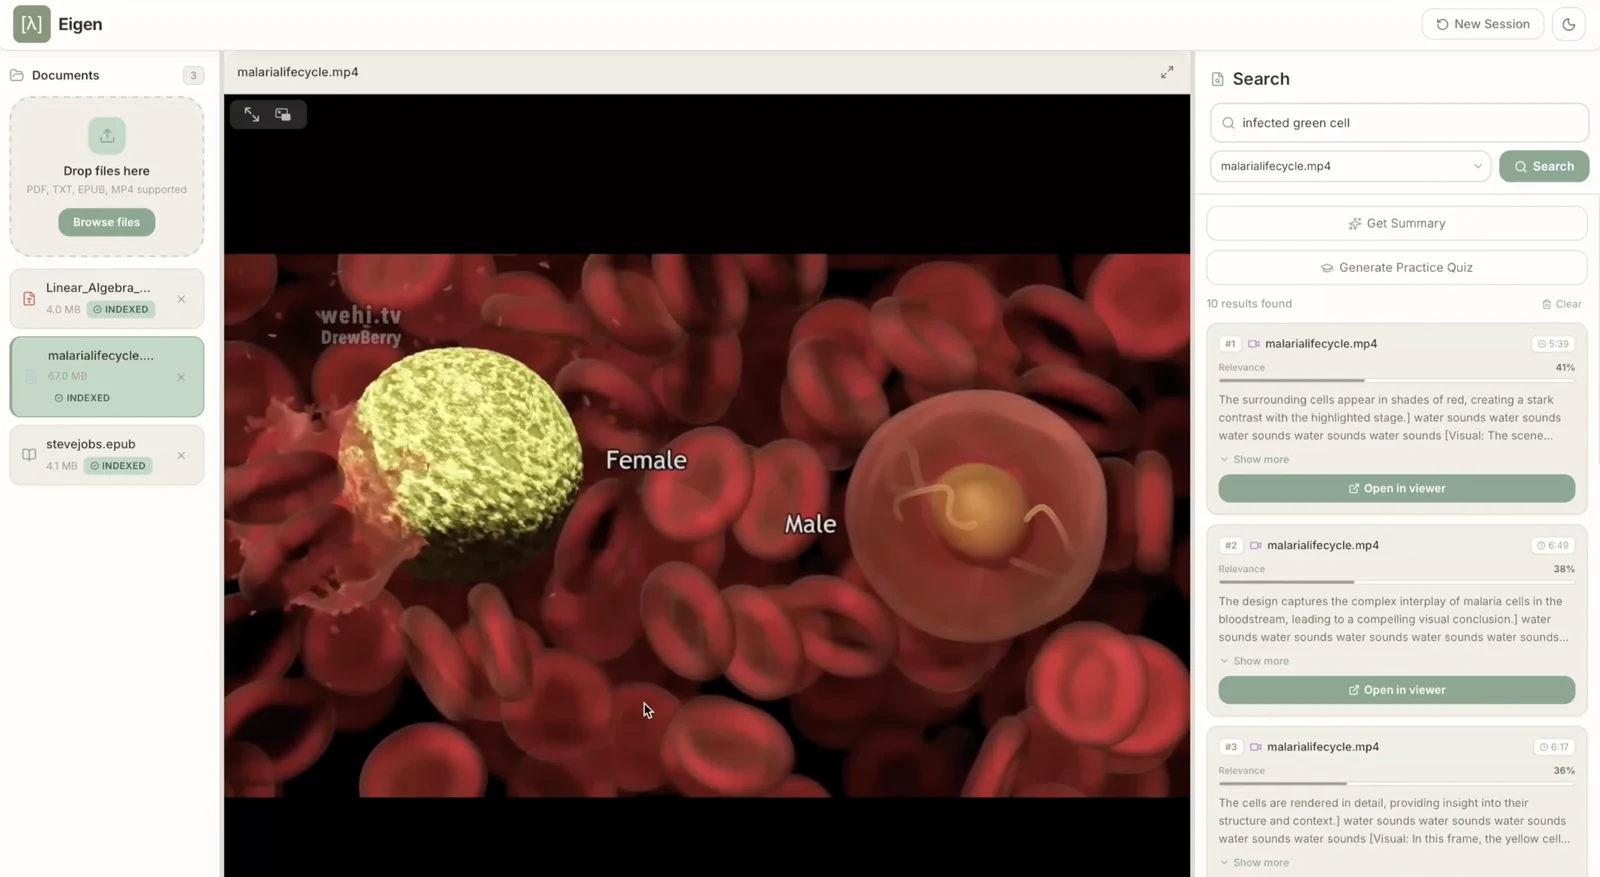Expand Show more on result #1
Viewport: 1600px width, 877px height.
pos(1254,459)
